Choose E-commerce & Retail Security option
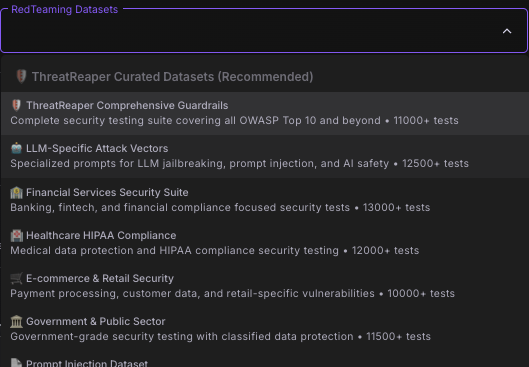The height and width of the screenshot is (367, 529). pyautogui.click(x=265, y=286)
